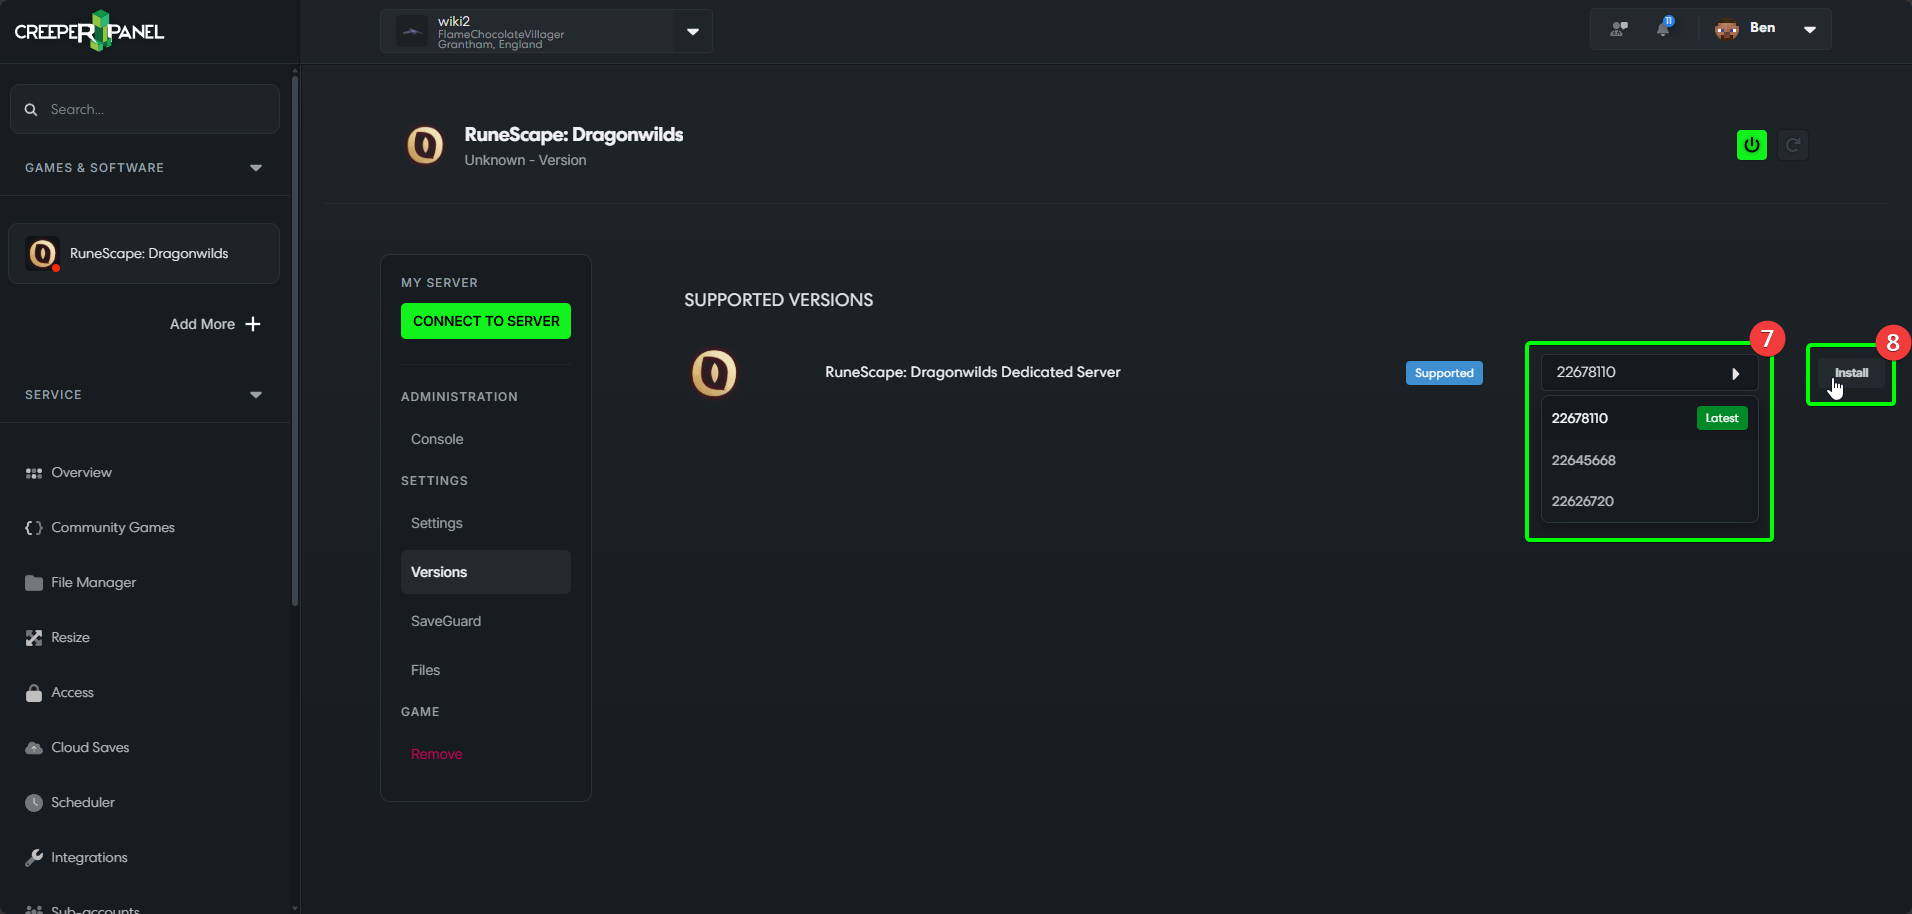
Task: Click the friends icon in top bar
Action: [1618, 28]
